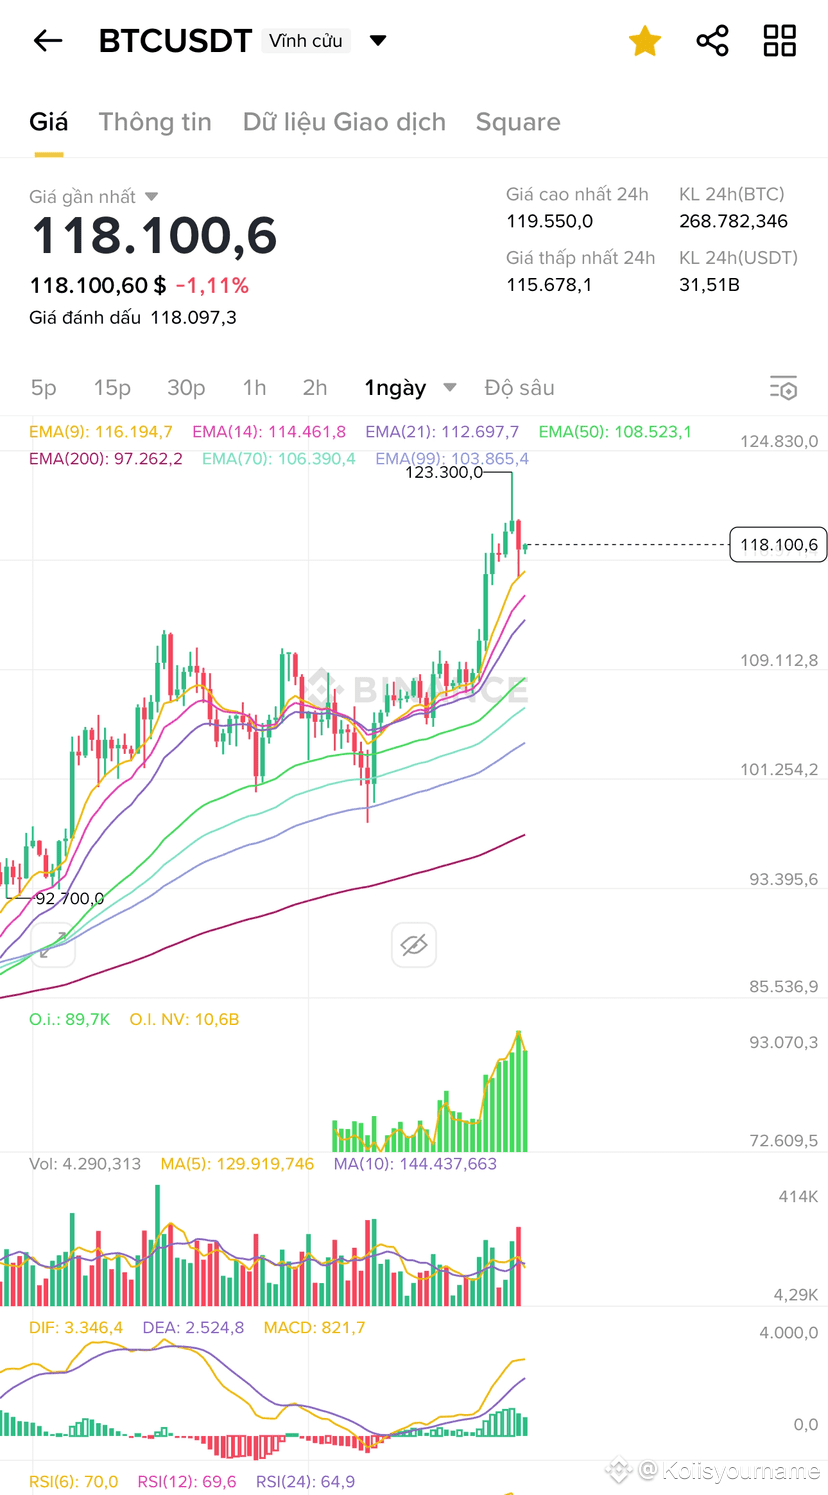Select the 2h timeframe

coord(314,387)
